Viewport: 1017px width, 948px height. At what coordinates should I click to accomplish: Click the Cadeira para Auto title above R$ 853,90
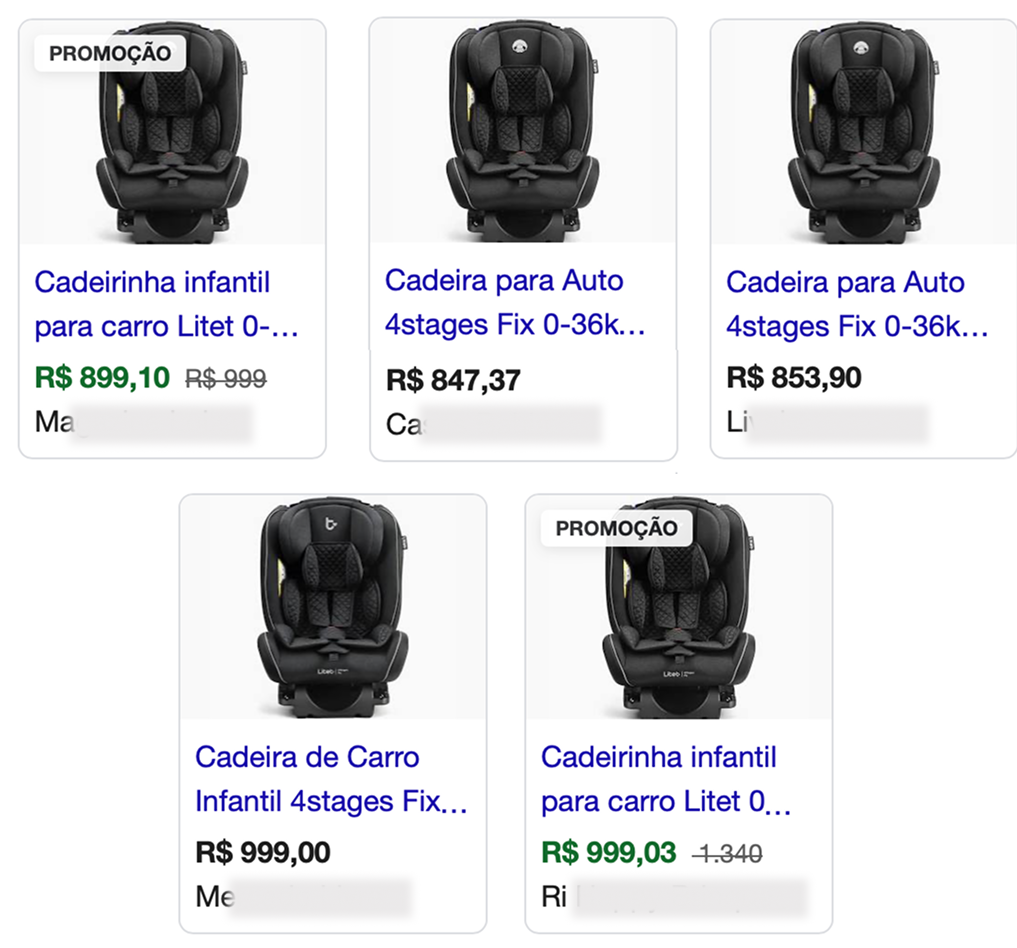coord(857,304)
